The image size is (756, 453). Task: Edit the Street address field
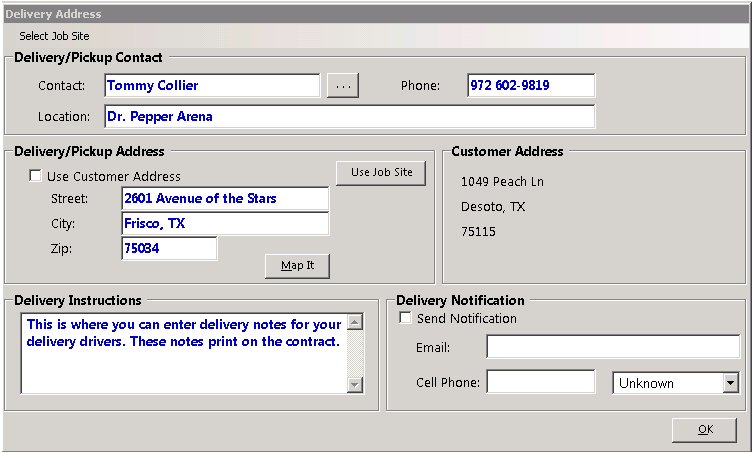coord(225,199)
